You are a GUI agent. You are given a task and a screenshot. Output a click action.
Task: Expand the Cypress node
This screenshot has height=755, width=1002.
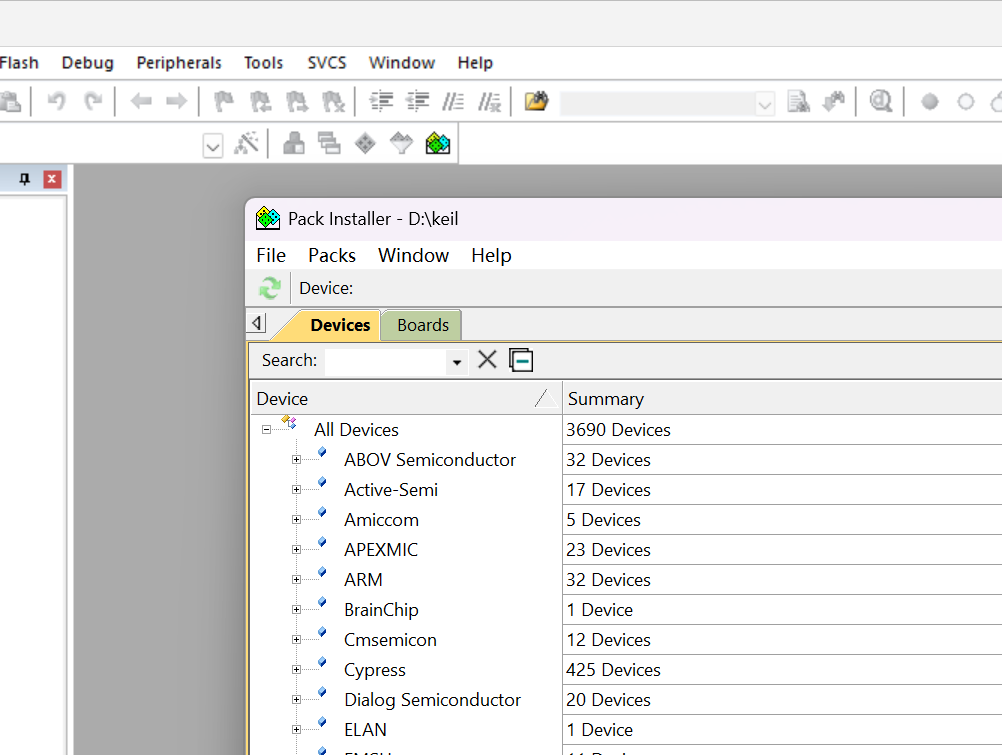click(x=297, y=670)
